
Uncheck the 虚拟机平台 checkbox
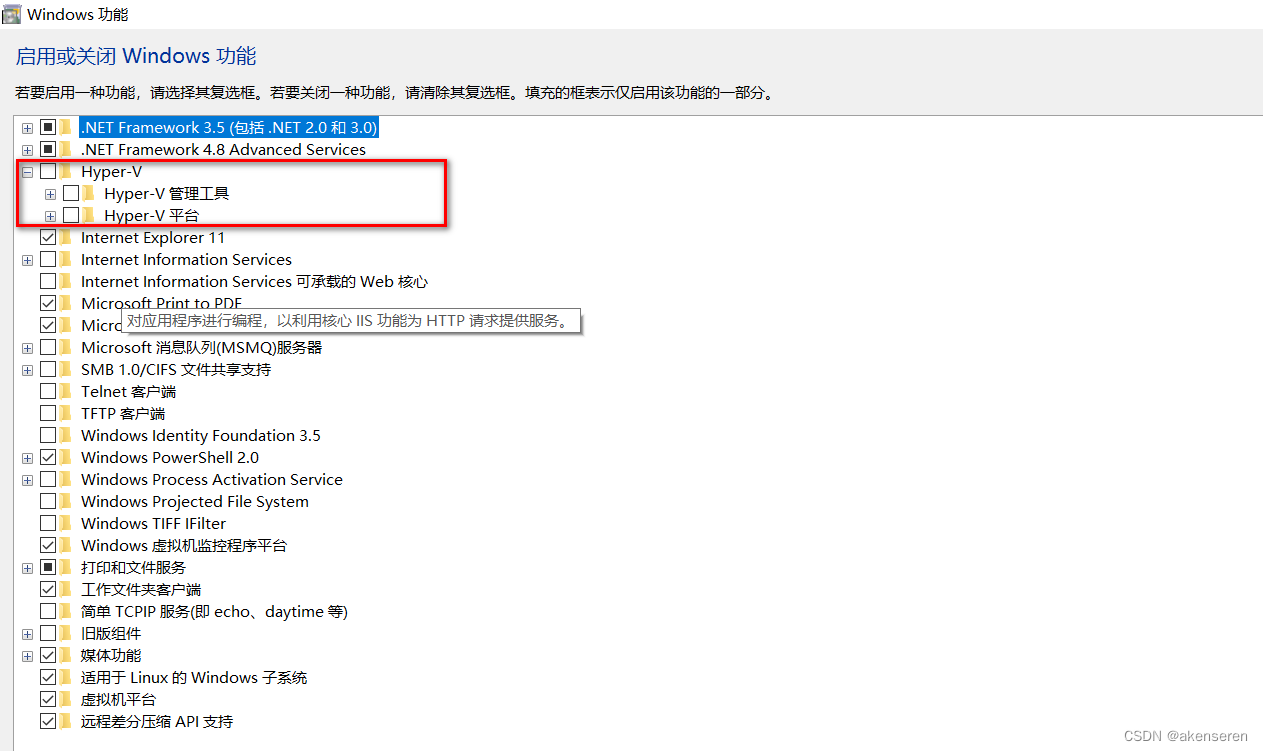[48, 700]
